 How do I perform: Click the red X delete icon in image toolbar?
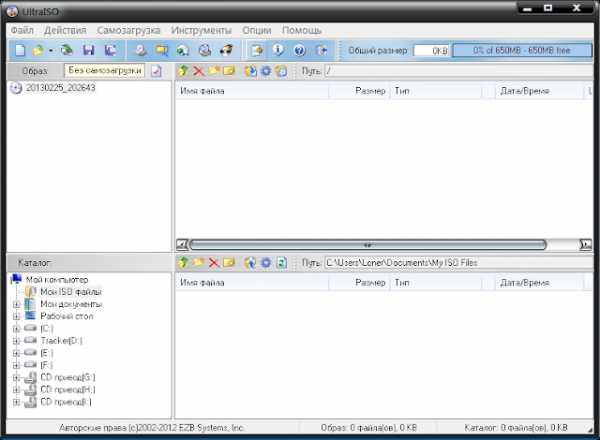click(x=198, y=71)
